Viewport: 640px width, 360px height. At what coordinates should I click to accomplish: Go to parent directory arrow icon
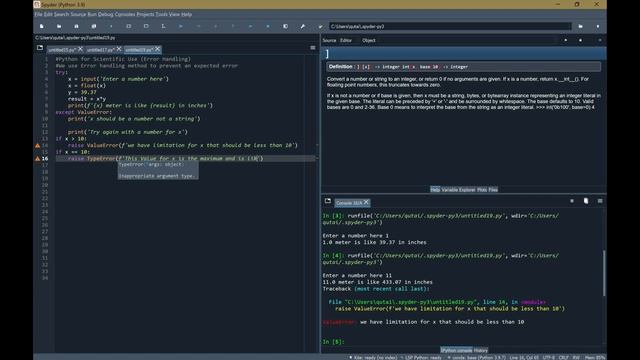(598, 26)
